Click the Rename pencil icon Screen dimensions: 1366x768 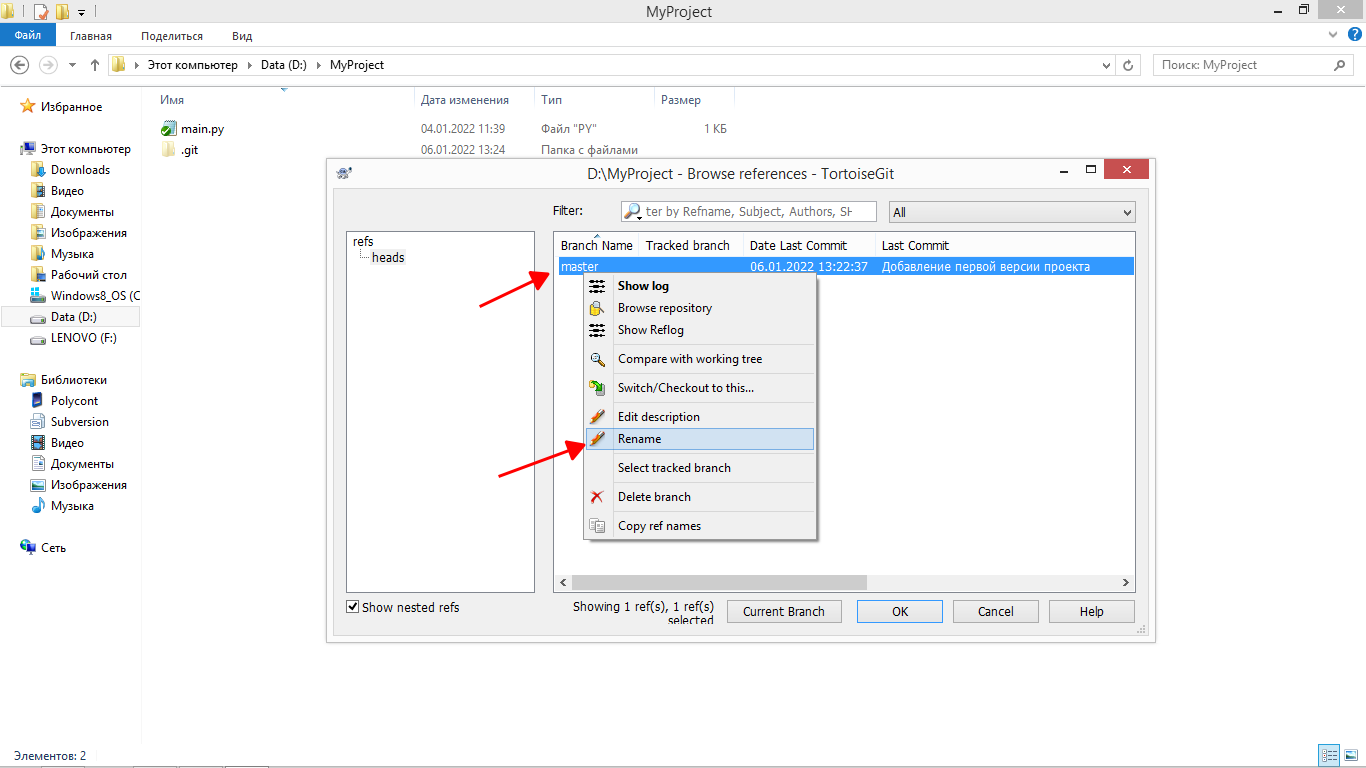tap(597, 439)
